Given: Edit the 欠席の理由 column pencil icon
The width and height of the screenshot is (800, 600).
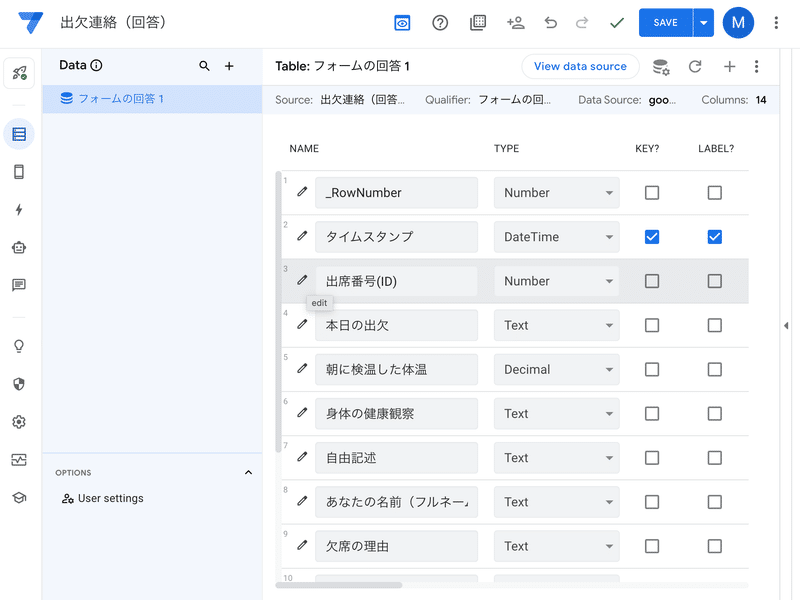Looking at the screenshot, I should (302, 545).
